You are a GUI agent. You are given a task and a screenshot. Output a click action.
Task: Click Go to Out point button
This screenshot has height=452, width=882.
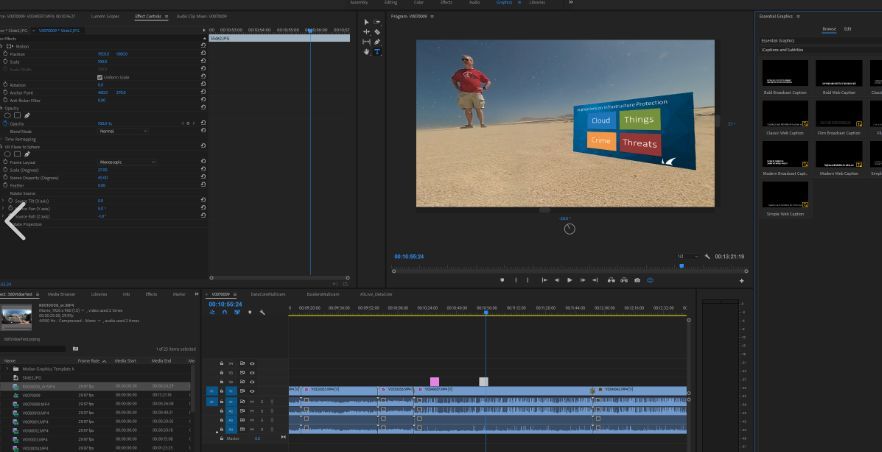pos(595,280)
